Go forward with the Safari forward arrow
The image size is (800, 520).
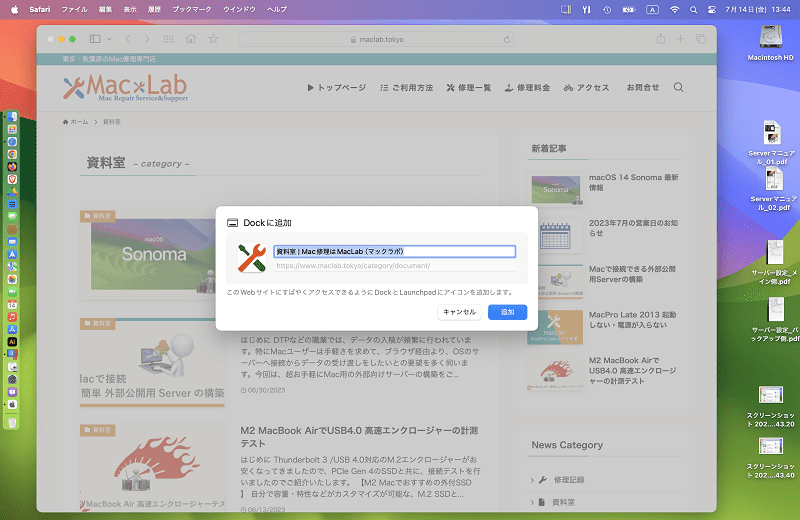click(x=147, y=39)
